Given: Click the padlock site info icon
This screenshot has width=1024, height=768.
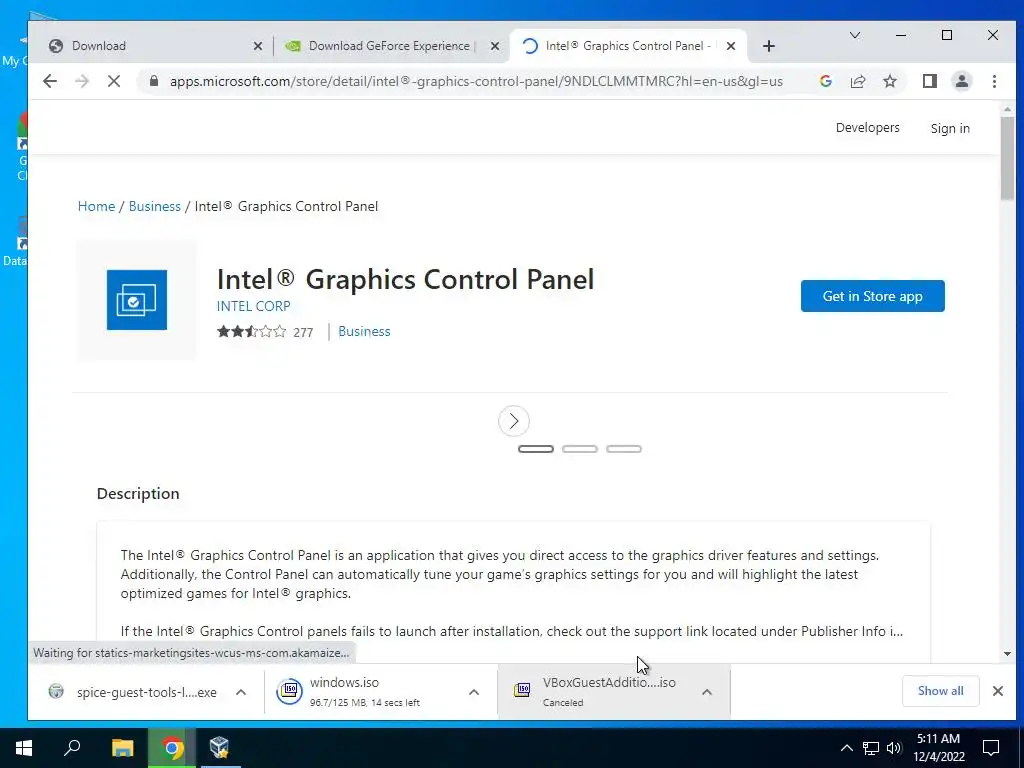Looking at the screenshot, I should 153,81.
